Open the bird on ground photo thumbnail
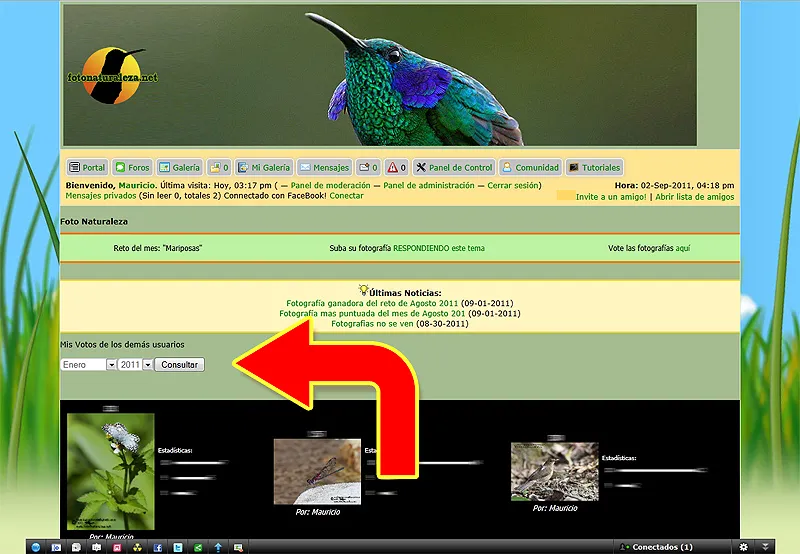Image resolution: width=800 pixels, height=554 pixels. [x=555, y=471]
